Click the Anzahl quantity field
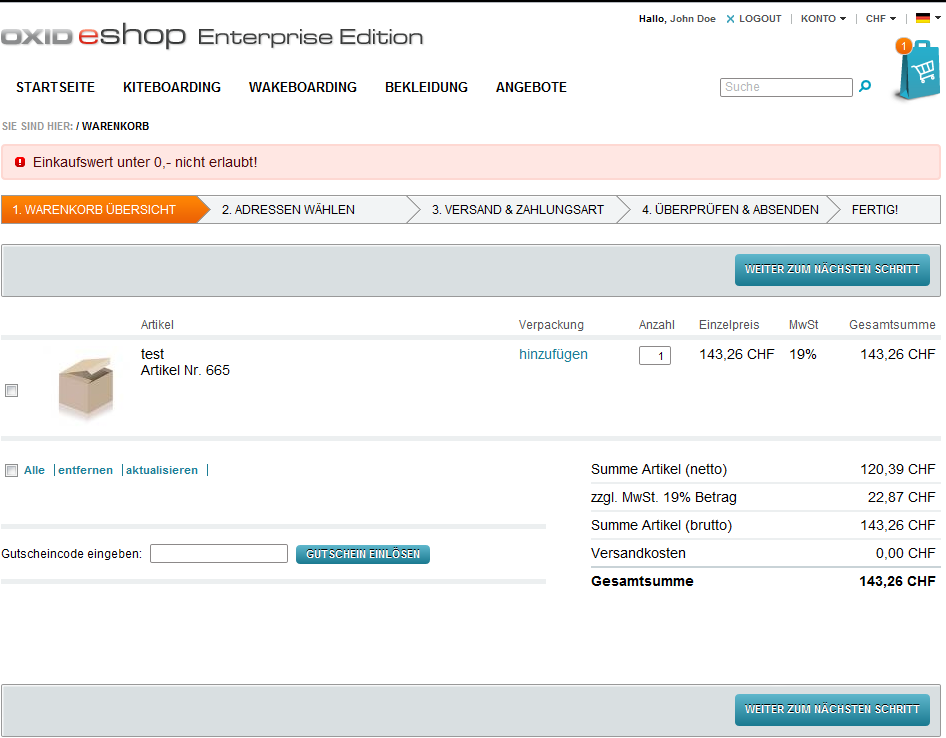The height and width of the screenshot is (738, 946). (x=655, y=356)
